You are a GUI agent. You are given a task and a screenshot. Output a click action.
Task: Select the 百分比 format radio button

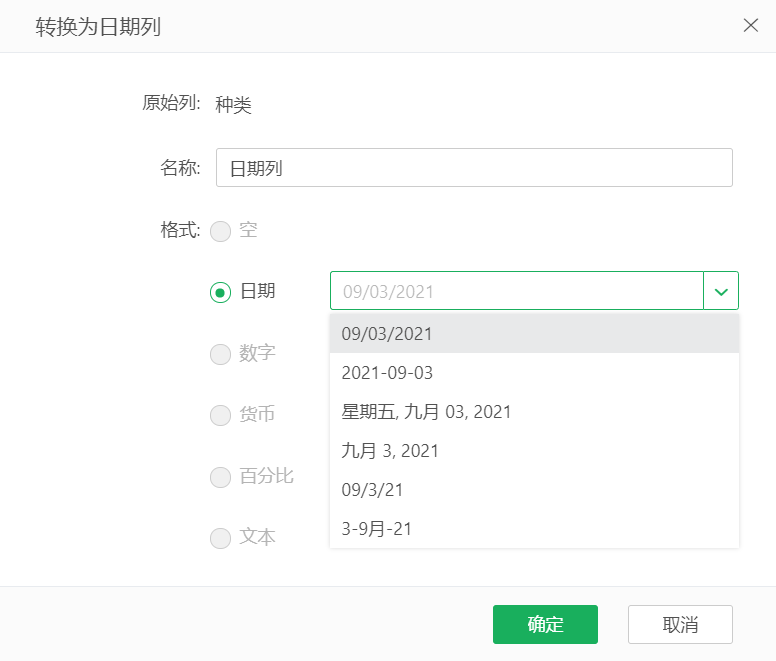point(220,477)
